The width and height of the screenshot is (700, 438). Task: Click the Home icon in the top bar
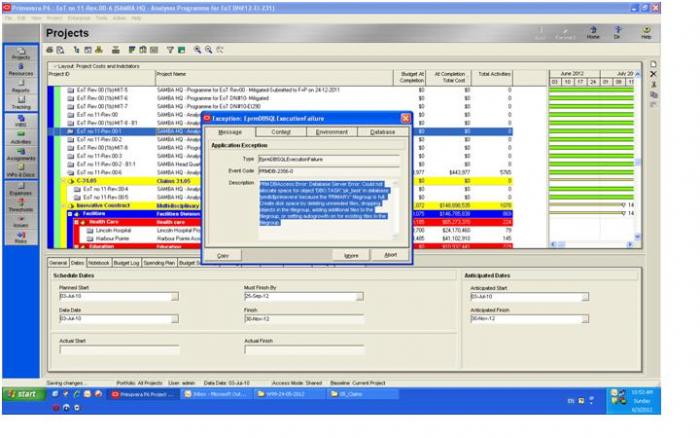(593, 32)
